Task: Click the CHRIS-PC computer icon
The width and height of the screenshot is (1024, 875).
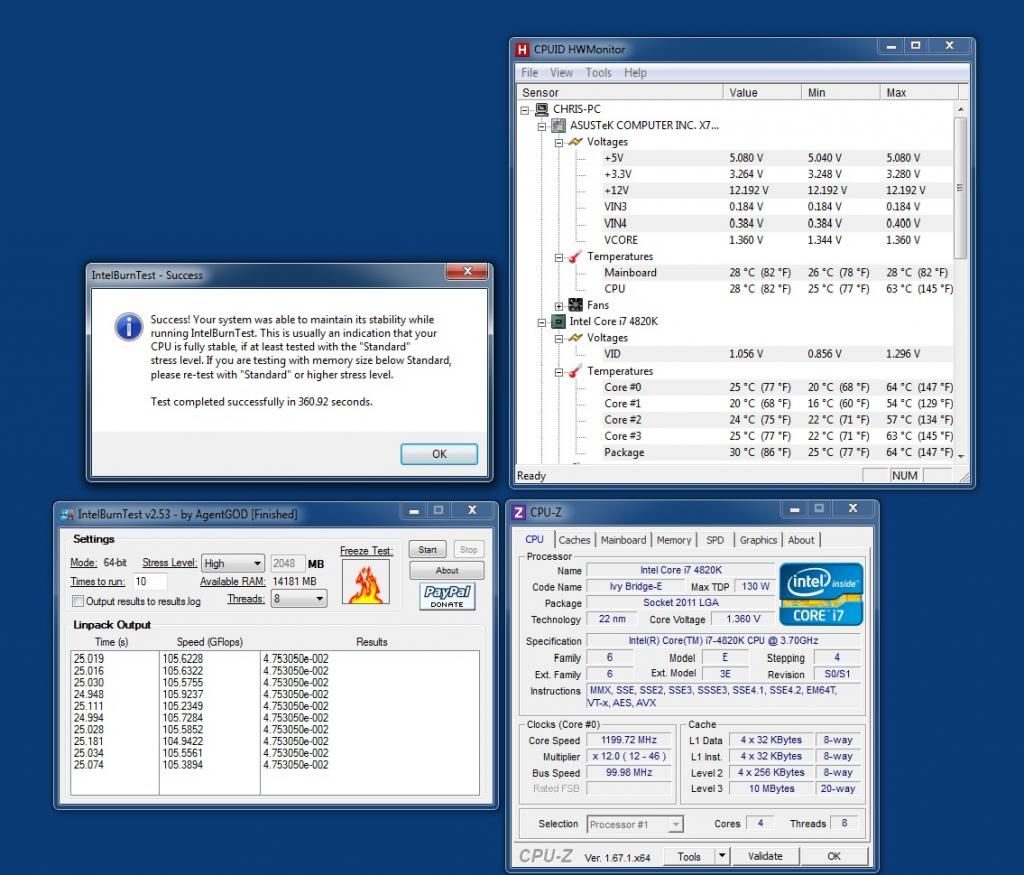Action: [x=541, y=109]
